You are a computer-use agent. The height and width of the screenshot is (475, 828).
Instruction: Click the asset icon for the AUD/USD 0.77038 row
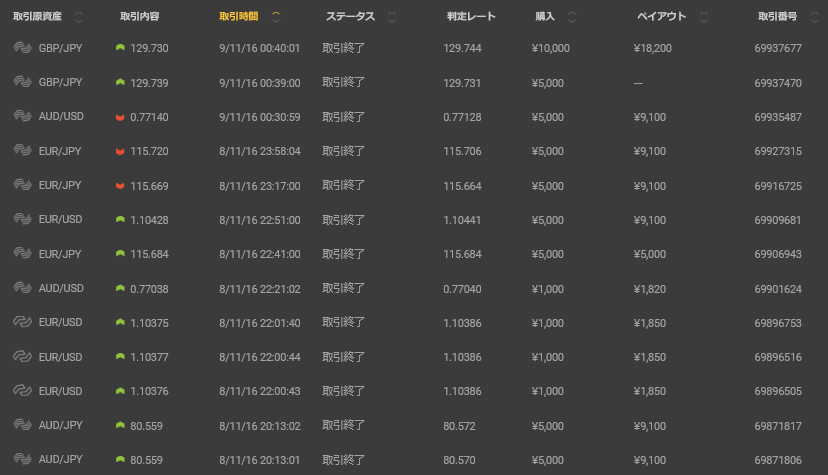point(22,288)
